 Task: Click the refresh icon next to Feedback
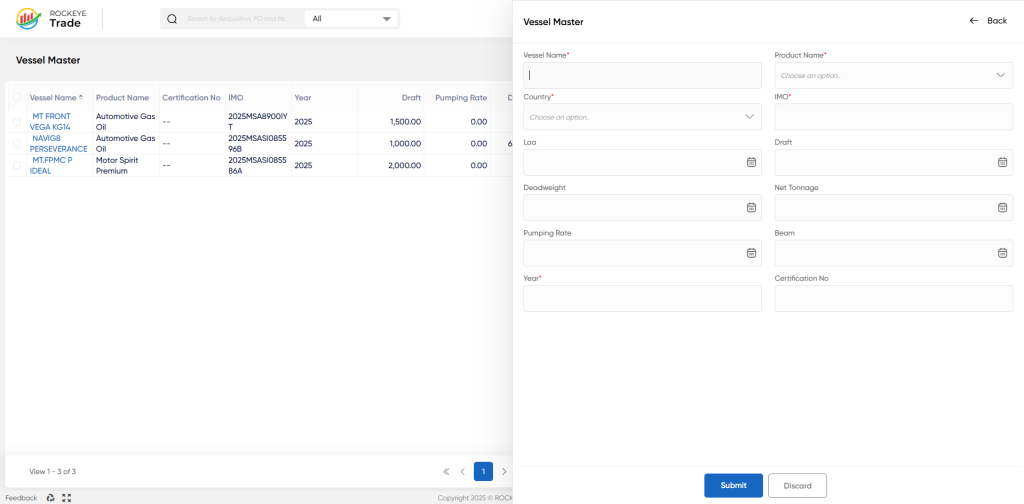pyautogui.click(x=50, y=497)
